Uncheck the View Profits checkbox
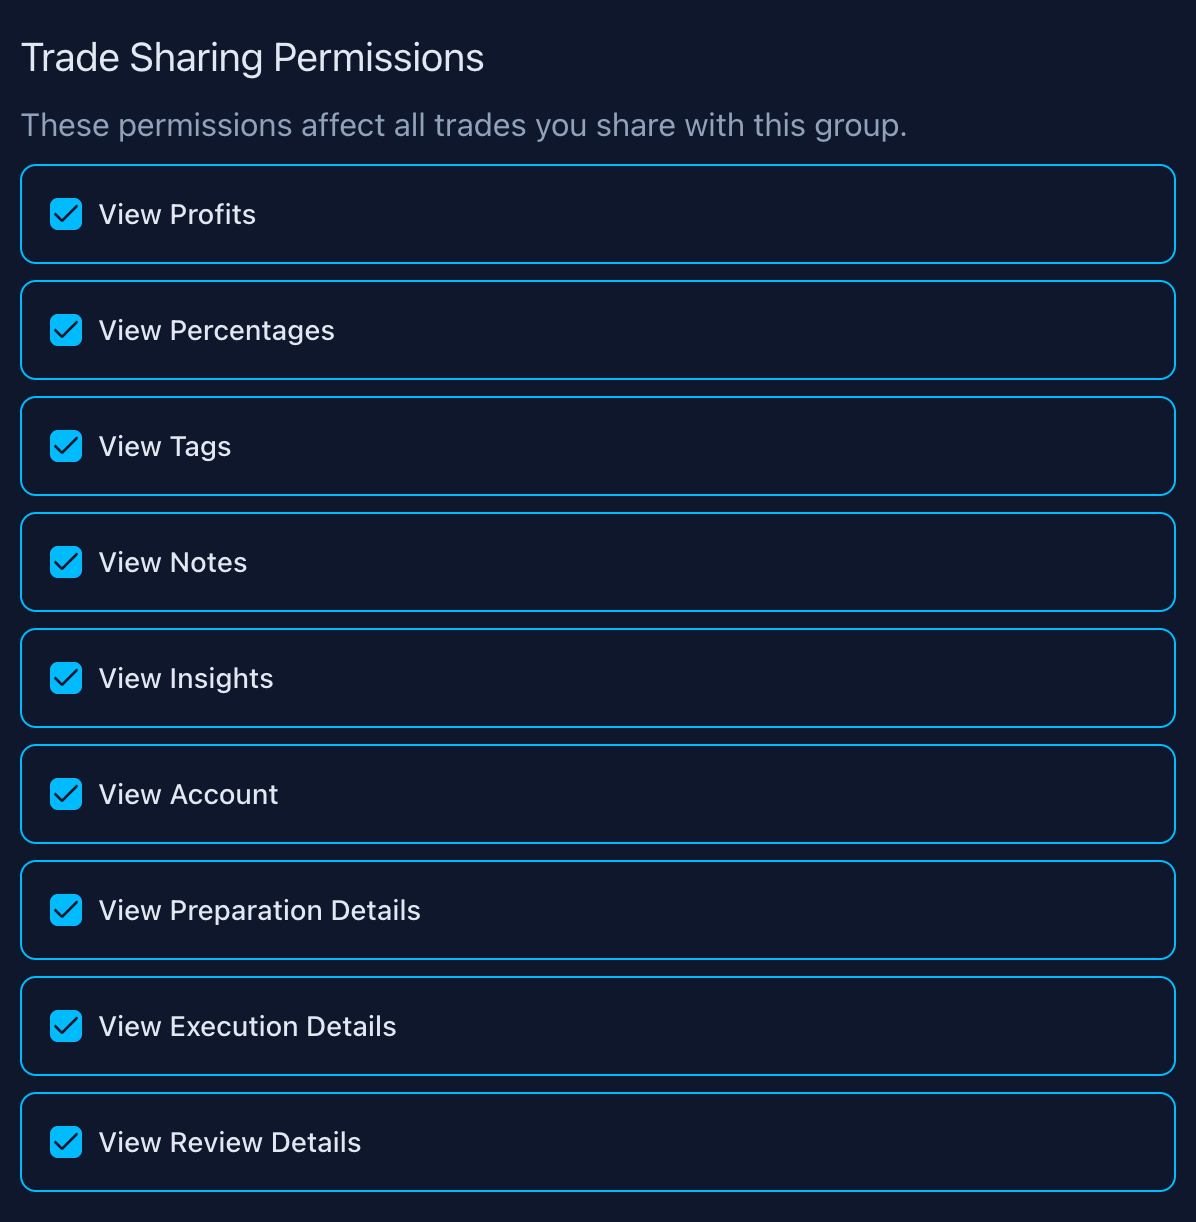This screenshot has width=1196, height=1222. pos(66,214)
